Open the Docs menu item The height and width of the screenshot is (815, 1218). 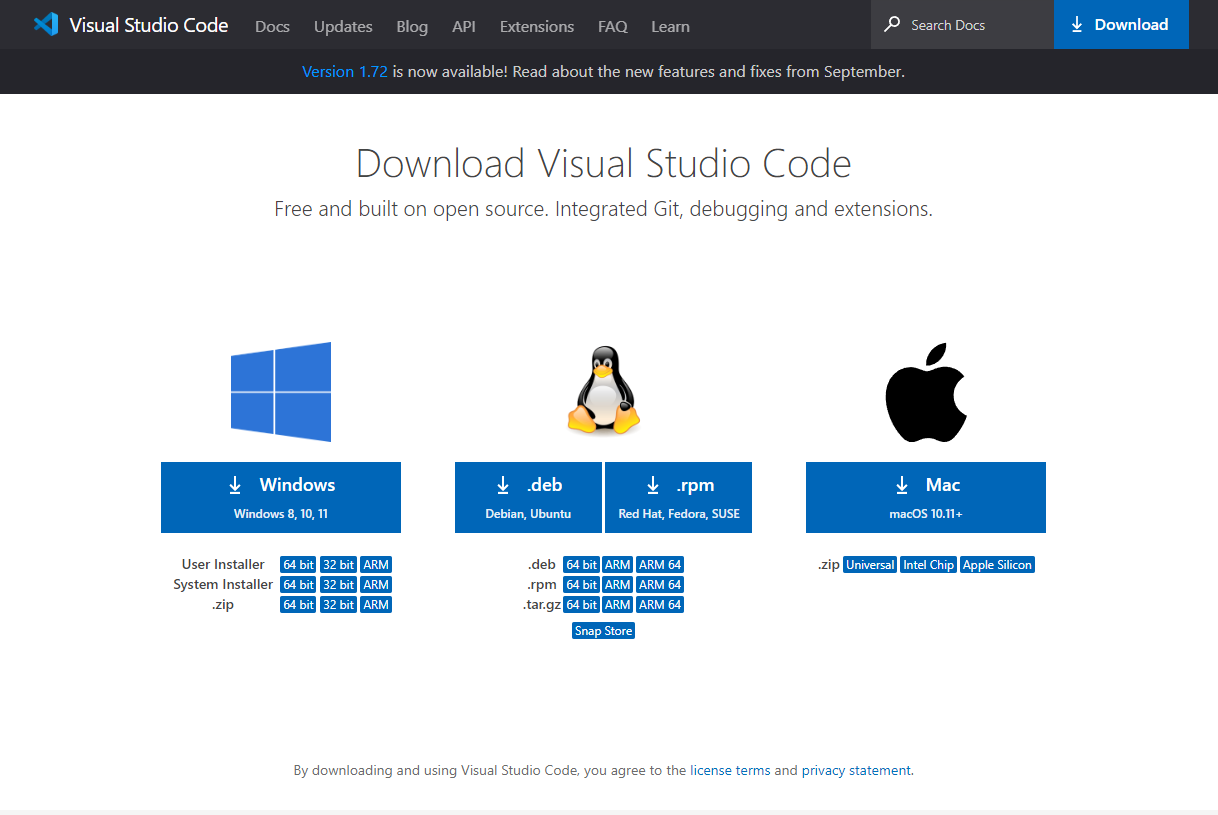[x=272, y=27]
